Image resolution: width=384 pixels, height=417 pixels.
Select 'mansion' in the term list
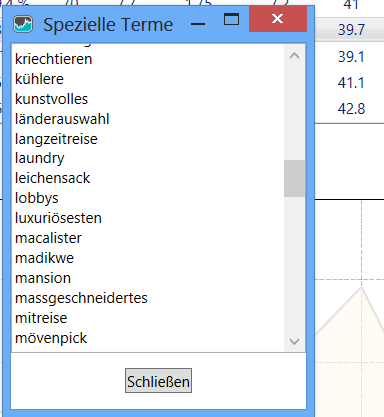click(43, 278)
